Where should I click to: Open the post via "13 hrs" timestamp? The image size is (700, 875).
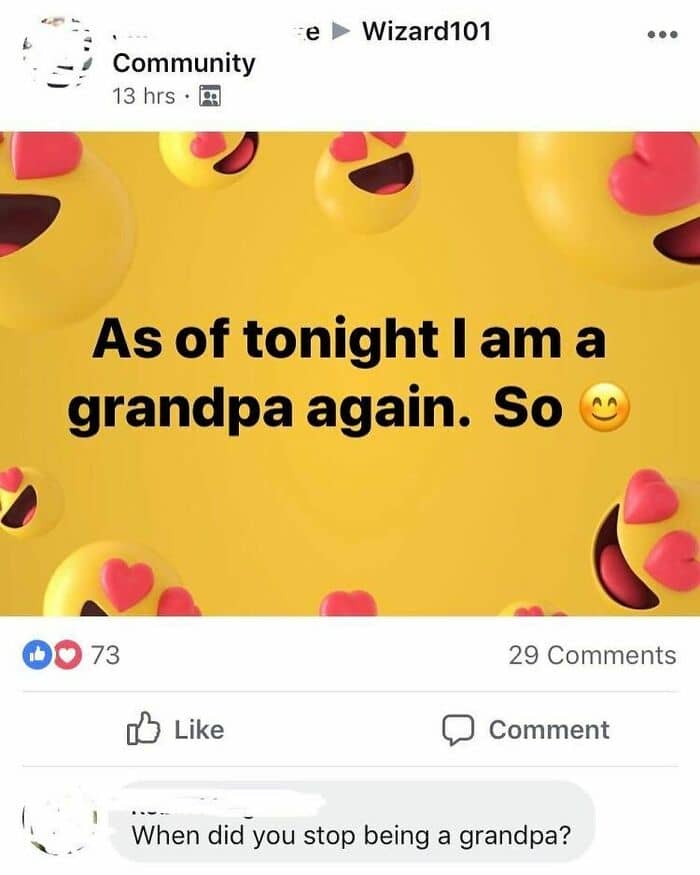143,96
